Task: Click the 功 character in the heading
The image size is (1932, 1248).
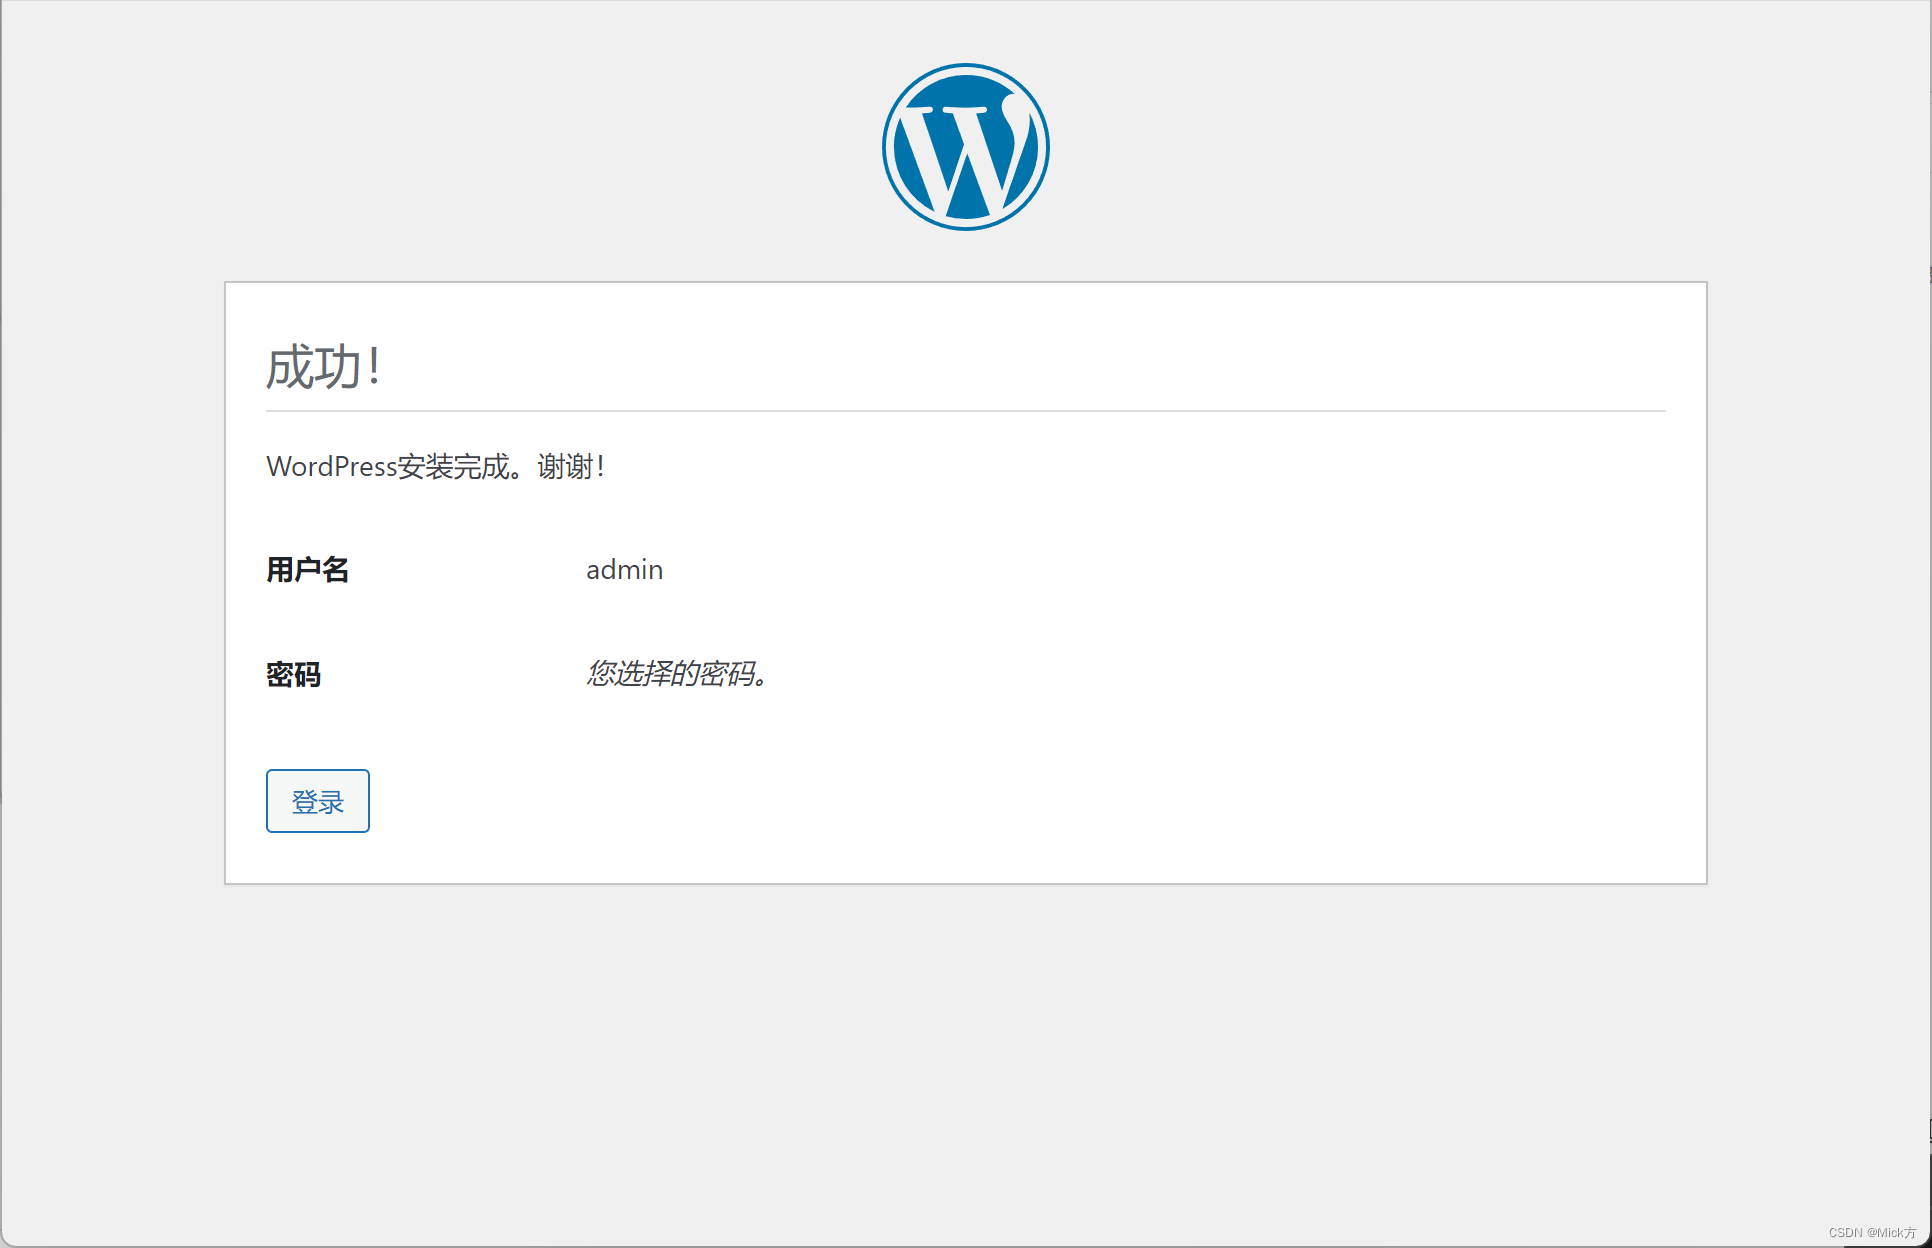Action: 338,366
